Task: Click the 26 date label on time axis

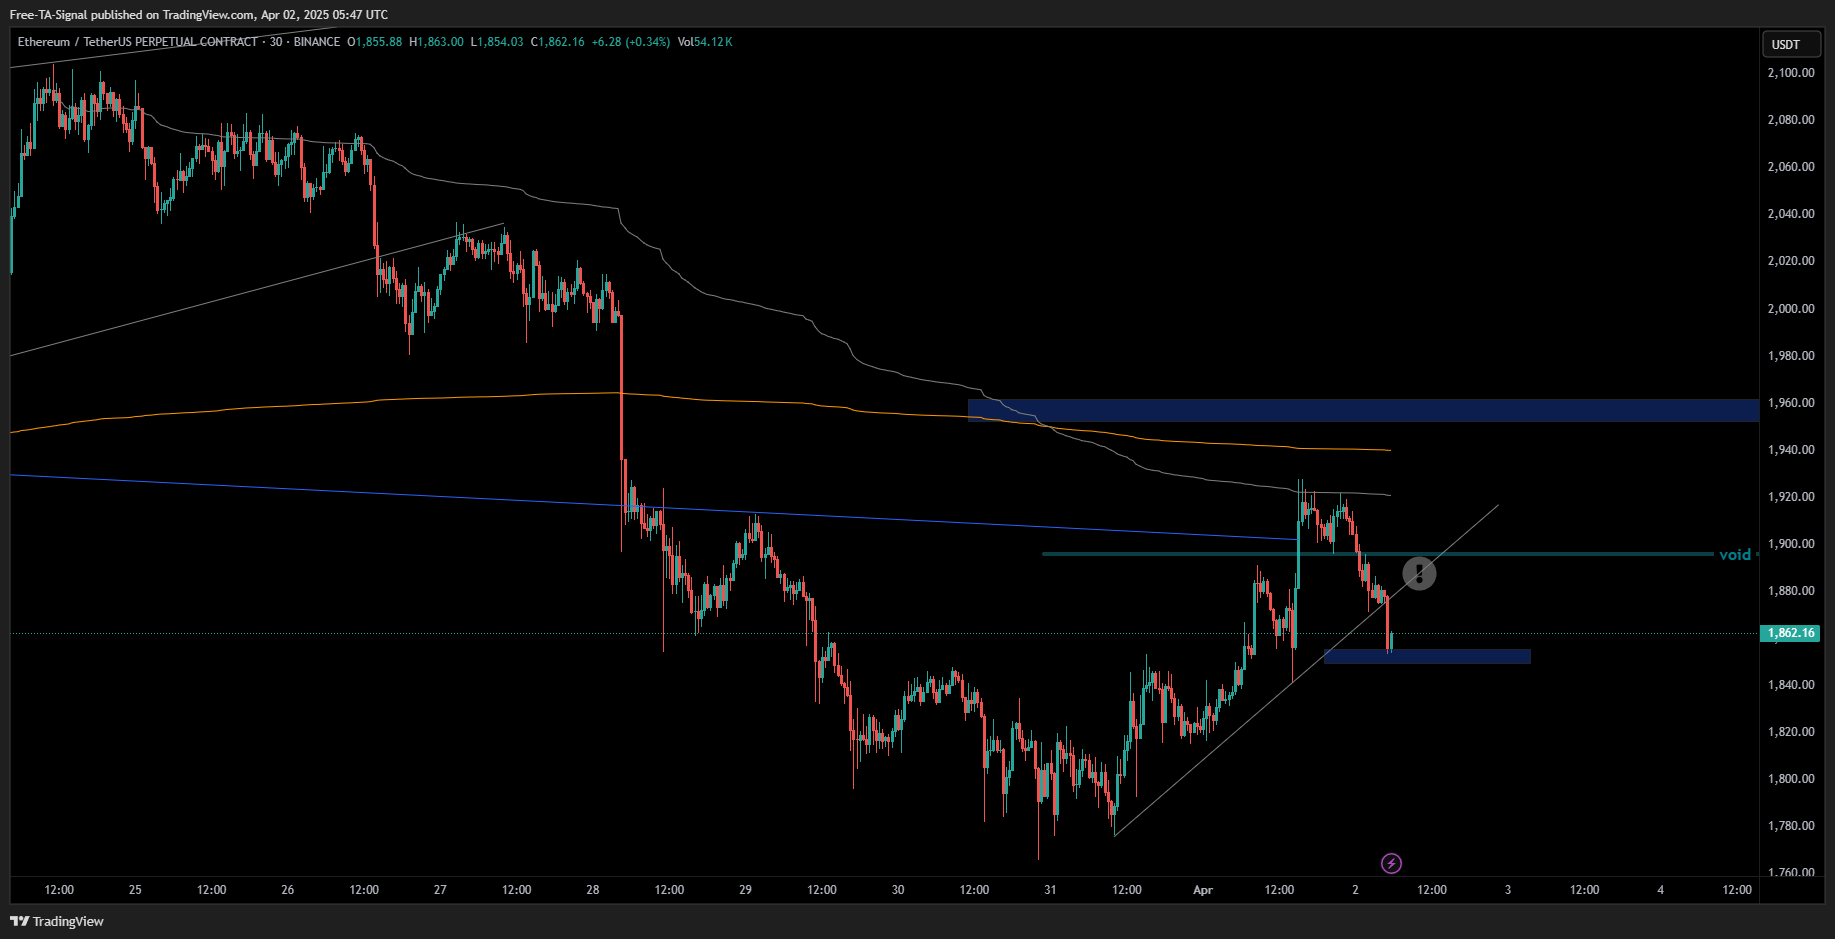Action: (x=288, y=890)
